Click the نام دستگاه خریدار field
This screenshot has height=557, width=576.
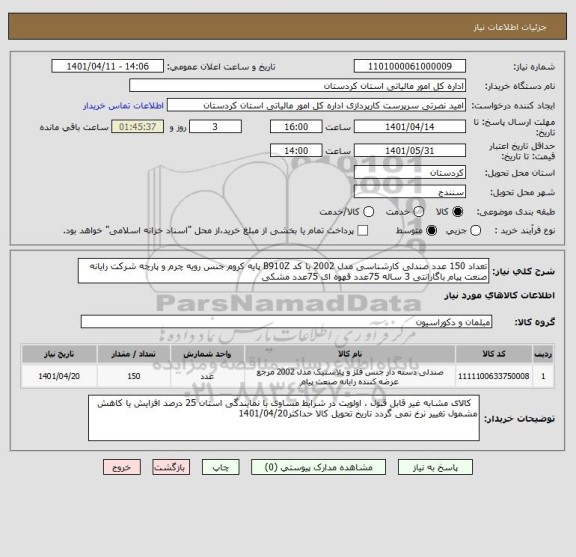point(298,86)
